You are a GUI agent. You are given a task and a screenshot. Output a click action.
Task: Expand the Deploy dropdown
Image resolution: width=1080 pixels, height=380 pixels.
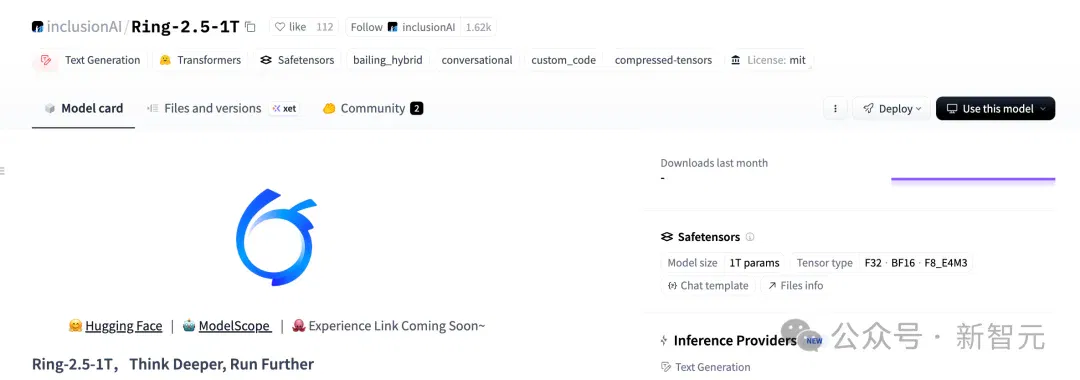tap(891, 109)
